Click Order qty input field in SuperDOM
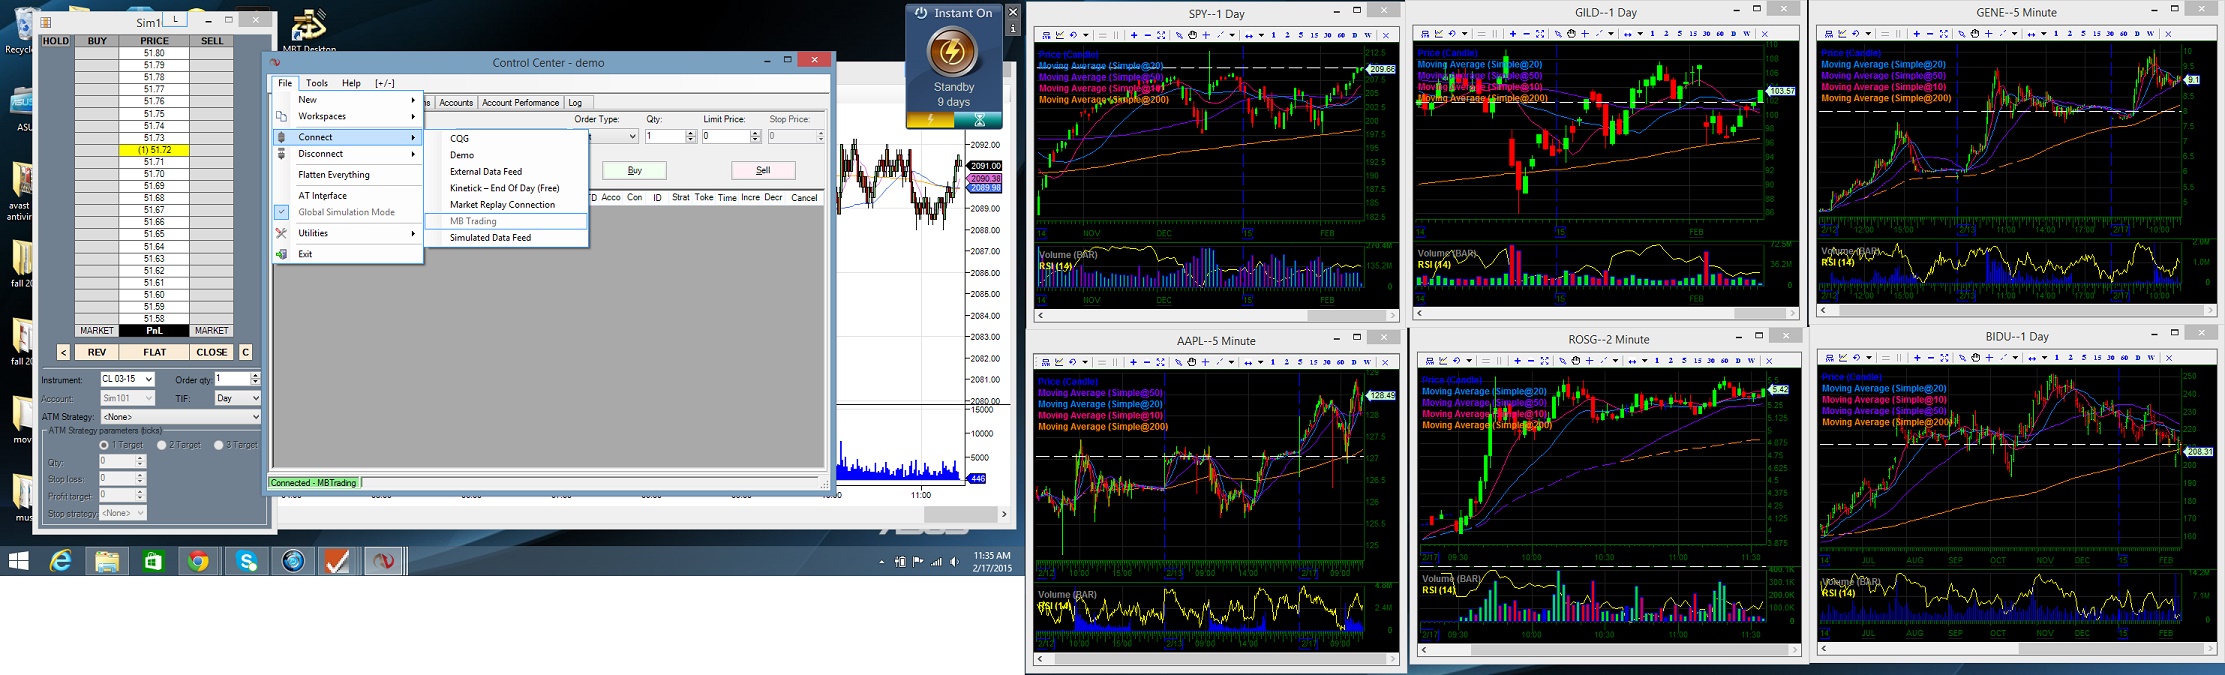 [233, 379]
